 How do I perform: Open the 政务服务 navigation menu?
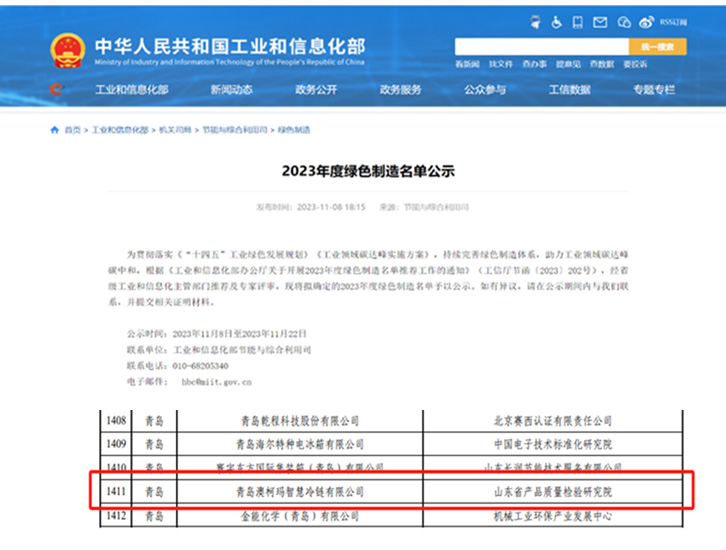400,90
